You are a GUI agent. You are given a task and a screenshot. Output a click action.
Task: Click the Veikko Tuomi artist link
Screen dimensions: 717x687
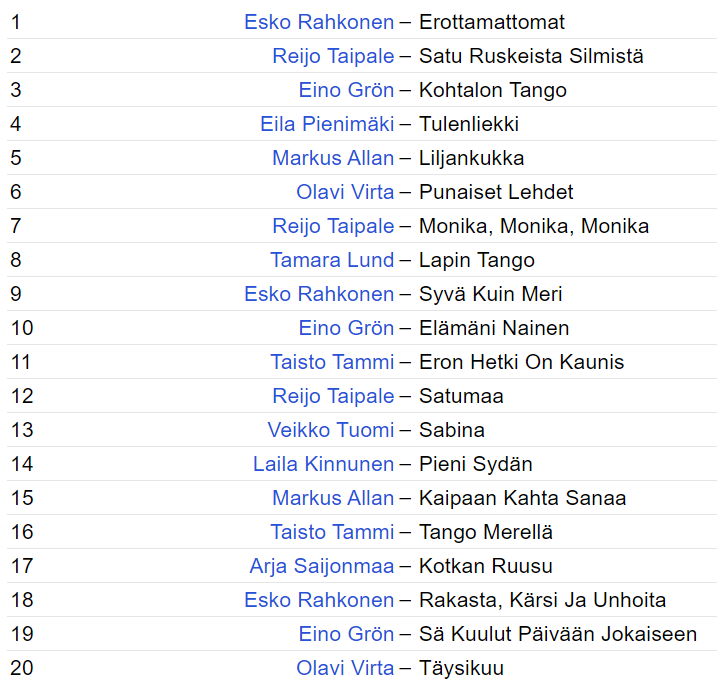coord(331,430)
